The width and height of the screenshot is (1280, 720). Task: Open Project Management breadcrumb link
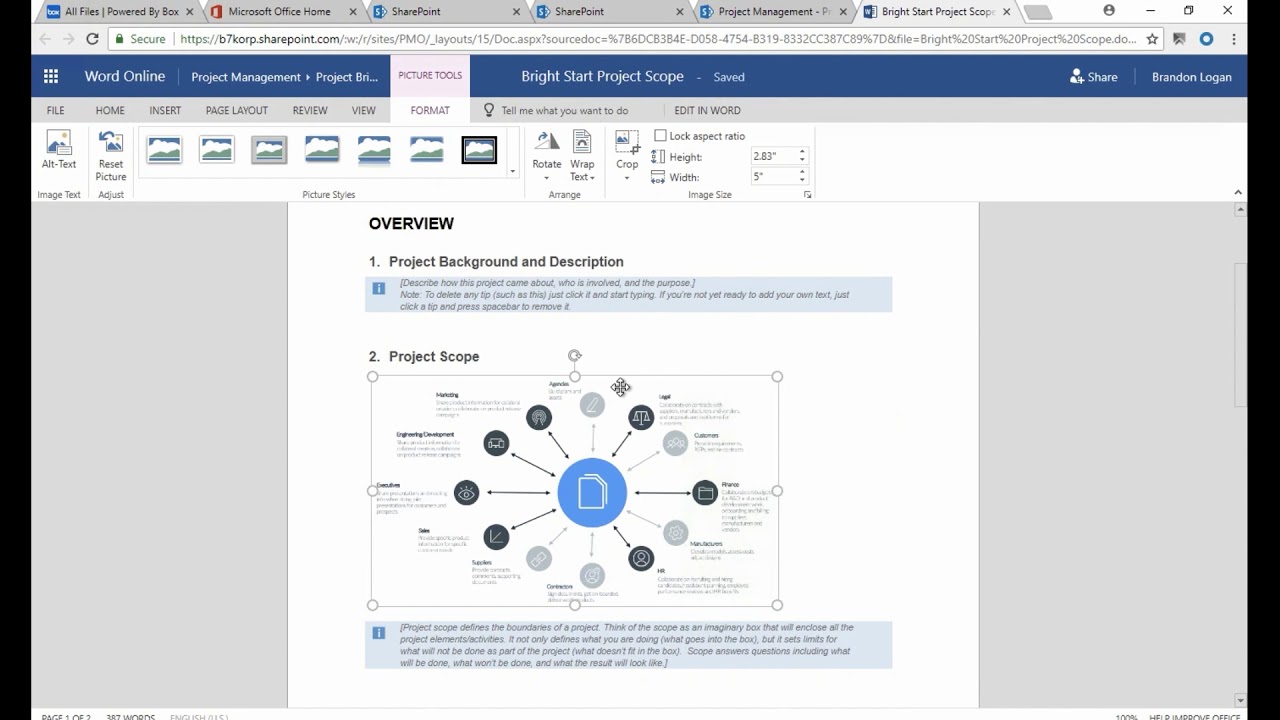[246, 76]
